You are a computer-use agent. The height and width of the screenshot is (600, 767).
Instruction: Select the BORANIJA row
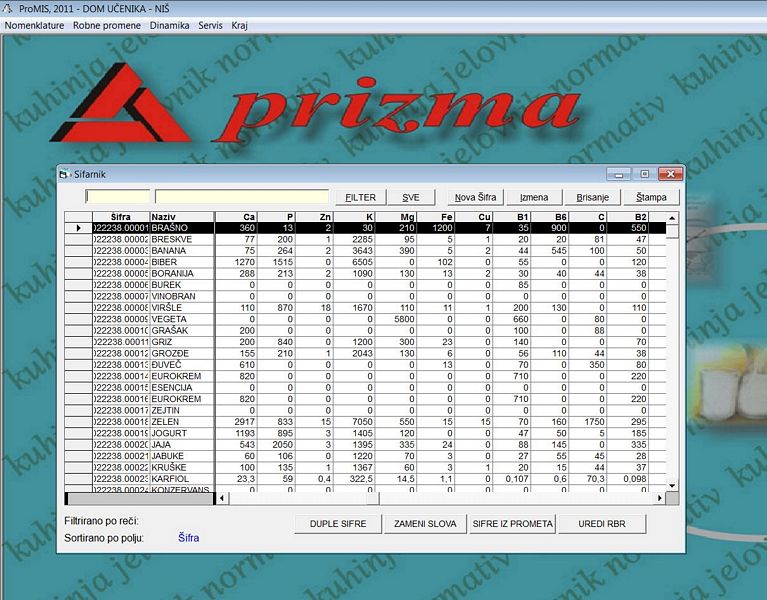(365, 273)
